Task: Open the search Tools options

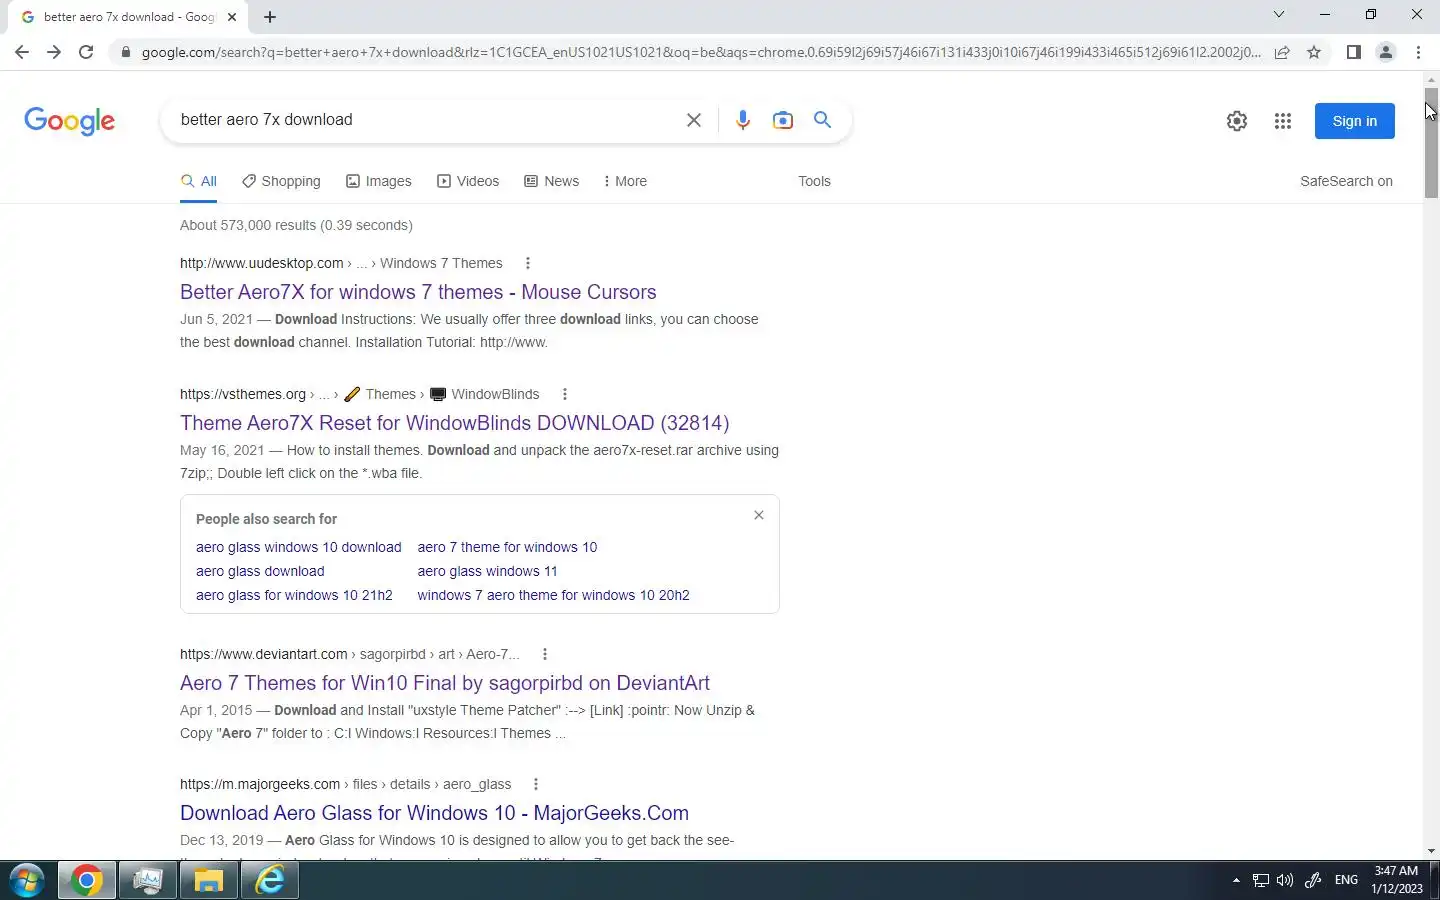Action: click(814, 181)
